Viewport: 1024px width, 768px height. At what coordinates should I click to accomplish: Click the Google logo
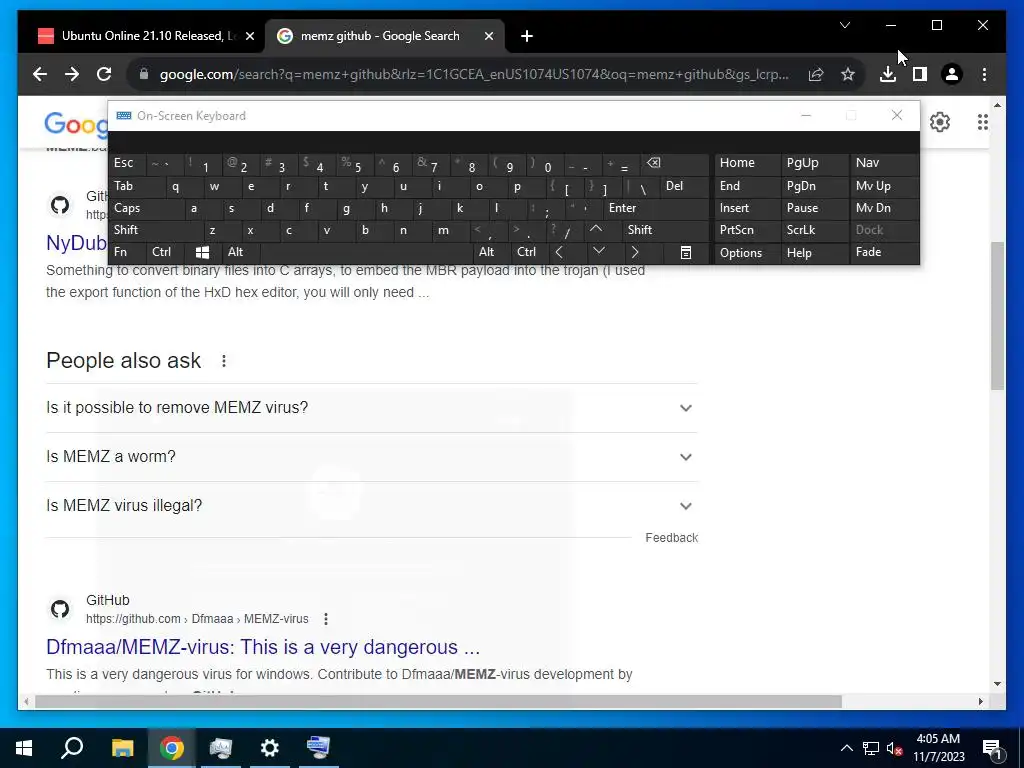click(x=76, y=123)
